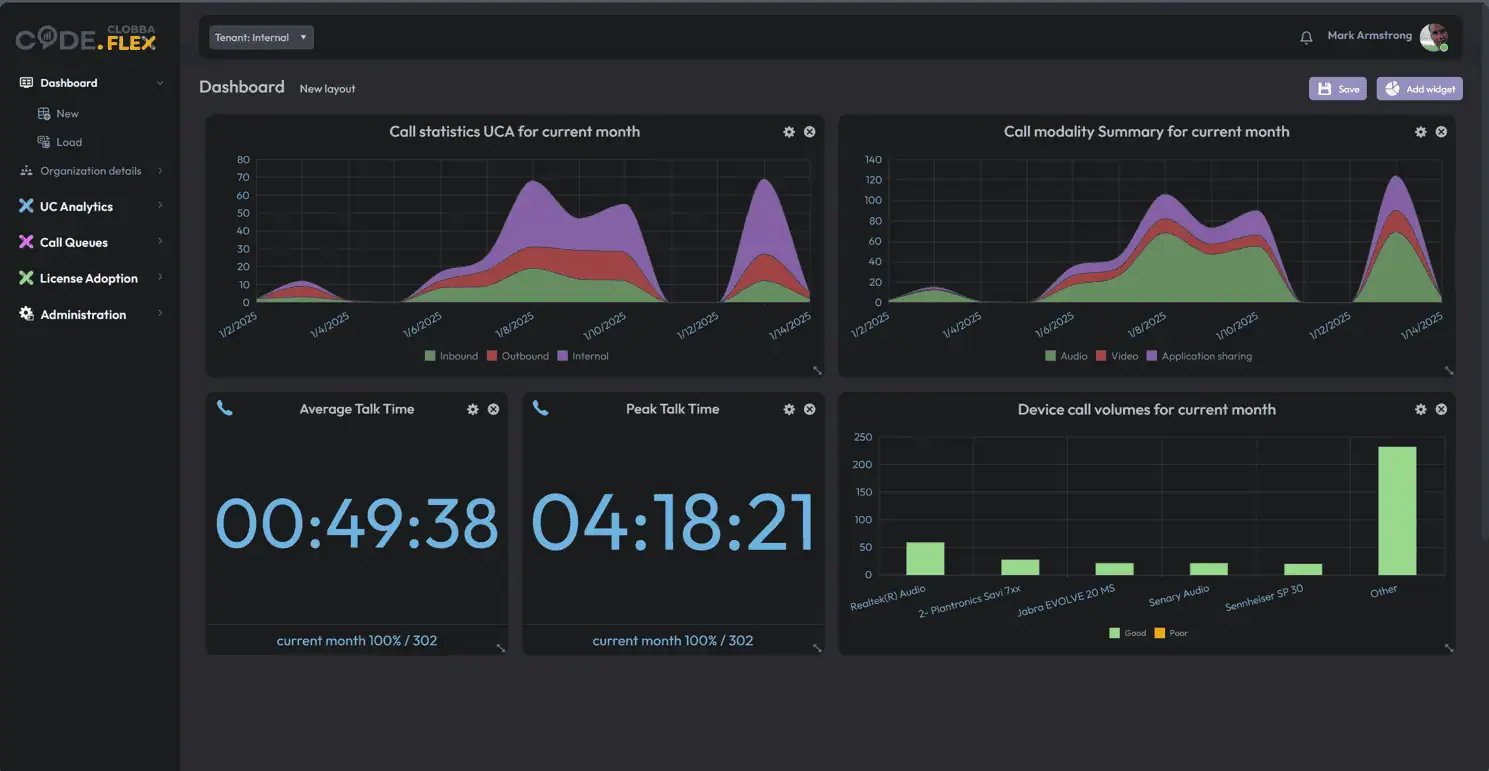Click resize handle of Average Talk Time widget
Screen dimensions: 1489x771
tap(501, 648)
